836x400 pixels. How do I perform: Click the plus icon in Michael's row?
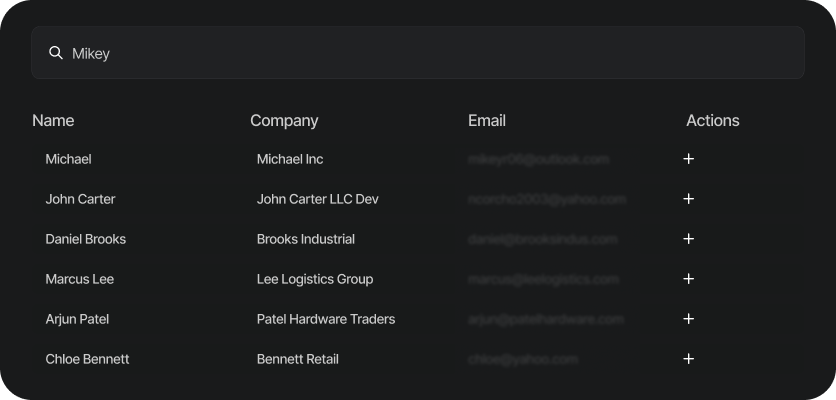(x=688, y=159)
